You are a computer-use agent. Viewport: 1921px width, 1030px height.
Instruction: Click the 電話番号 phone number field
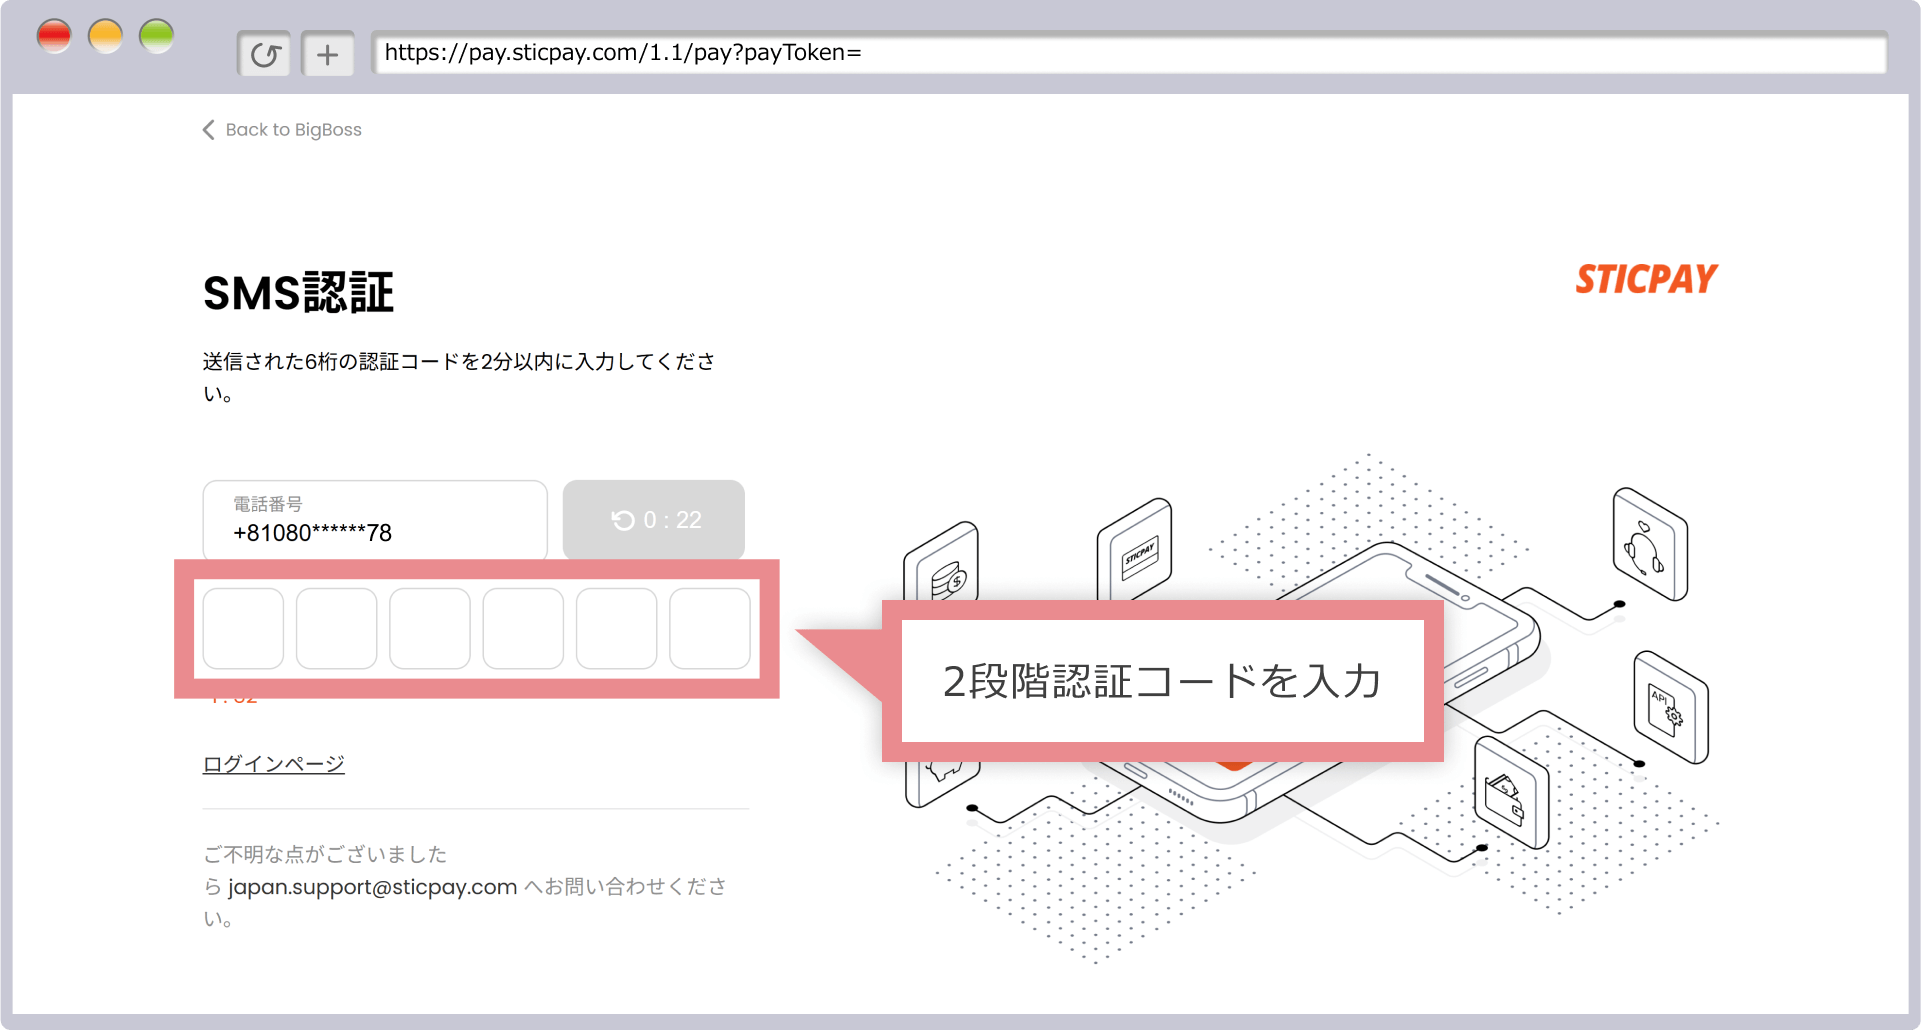pyautogui.click(x=375, y=521)
